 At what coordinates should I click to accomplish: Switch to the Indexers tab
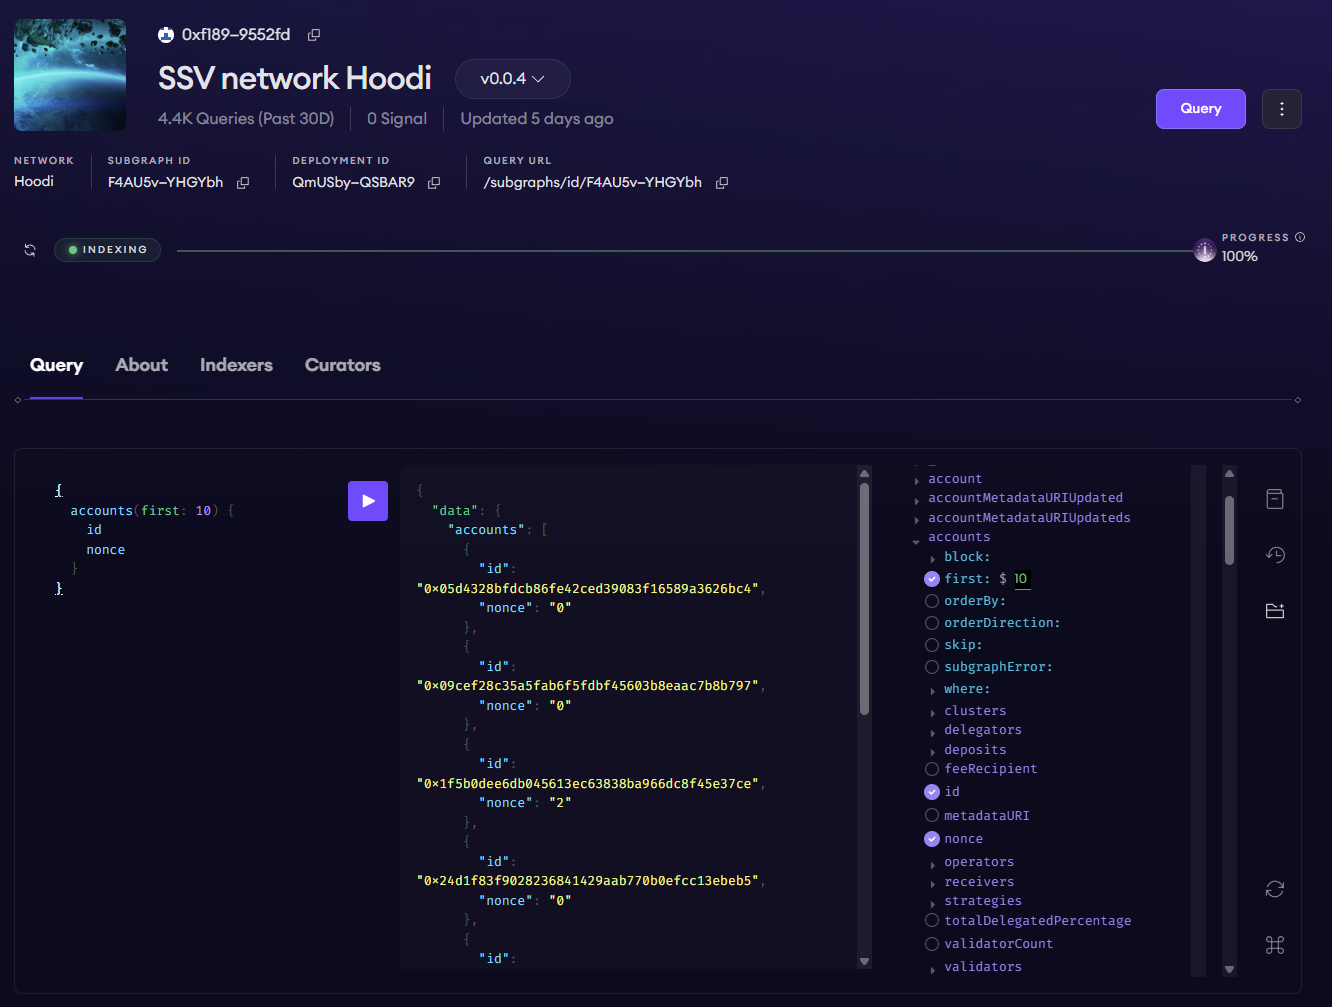(236, 365)
